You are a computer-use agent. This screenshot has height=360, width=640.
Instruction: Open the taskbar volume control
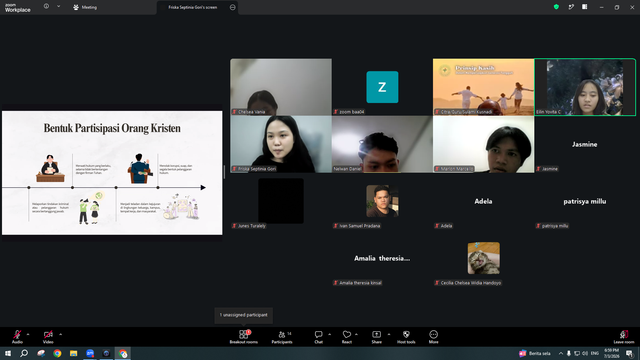[x=585, y=353]
